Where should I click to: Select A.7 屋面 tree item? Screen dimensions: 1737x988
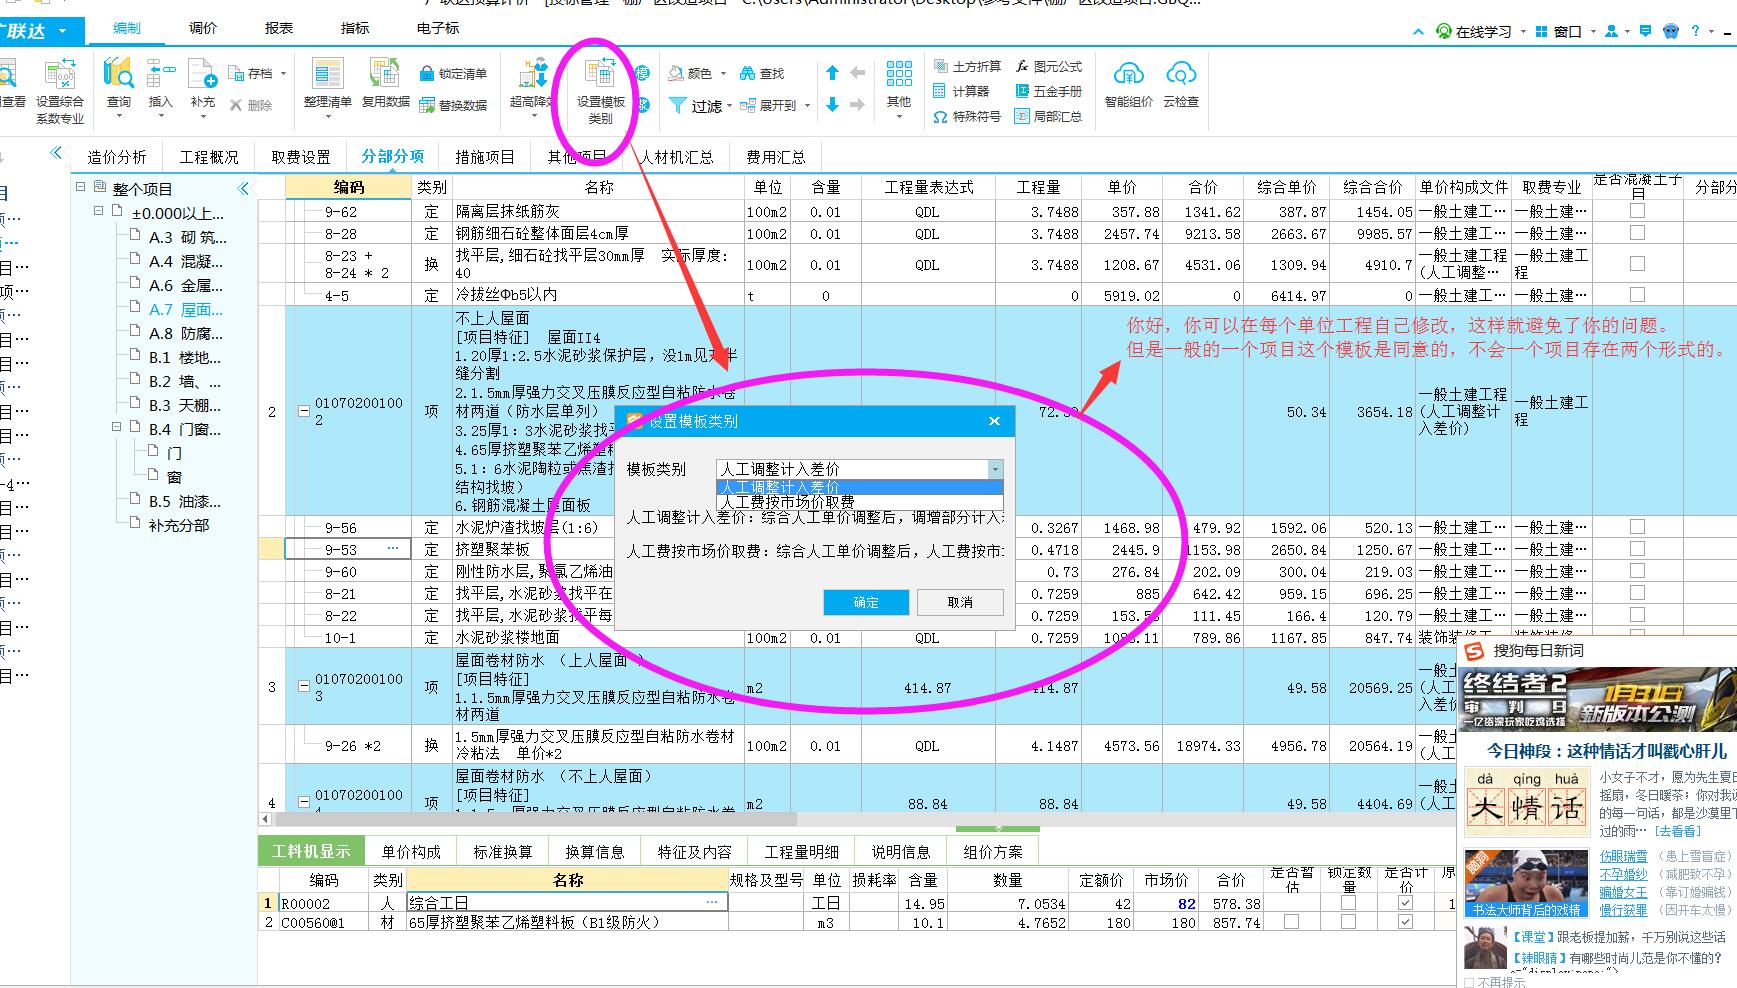[186, 309]
